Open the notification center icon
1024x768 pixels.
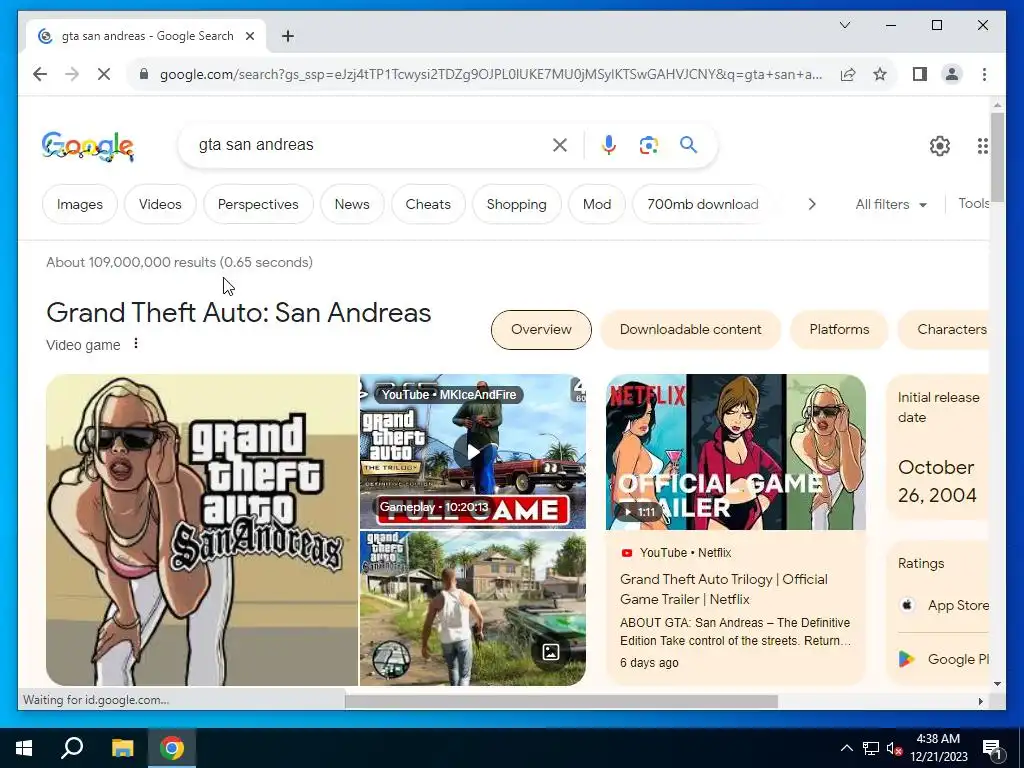point(993,749)
